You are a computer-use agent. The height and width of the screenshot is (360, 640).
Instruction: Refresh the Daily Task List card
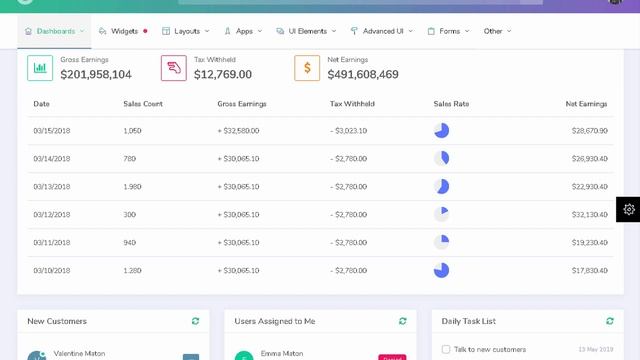coord(610,321)
